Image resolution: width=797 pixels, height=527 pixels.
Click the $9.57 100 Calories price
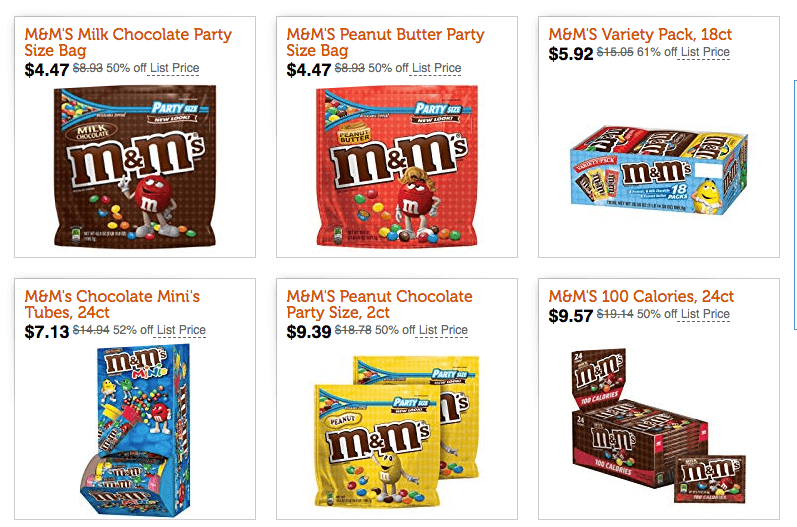point(571,316)
